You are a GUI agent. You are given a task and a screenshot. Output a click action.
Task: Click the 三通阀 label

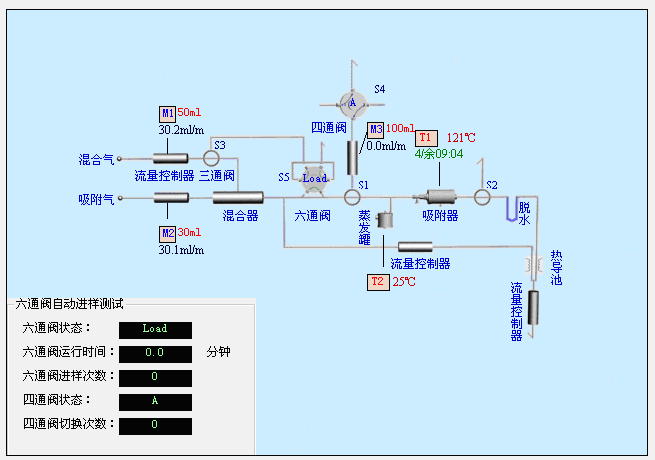click(217, 176)
